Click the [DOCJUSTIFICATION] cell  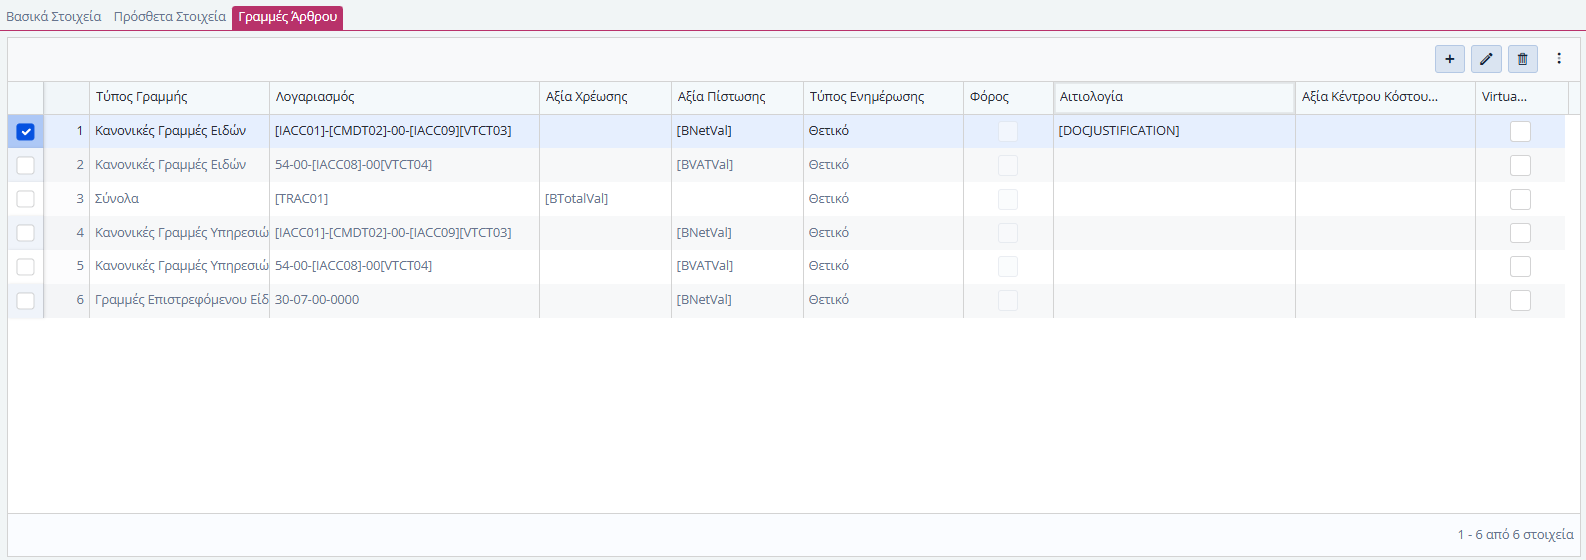(x=1175, y=131)
